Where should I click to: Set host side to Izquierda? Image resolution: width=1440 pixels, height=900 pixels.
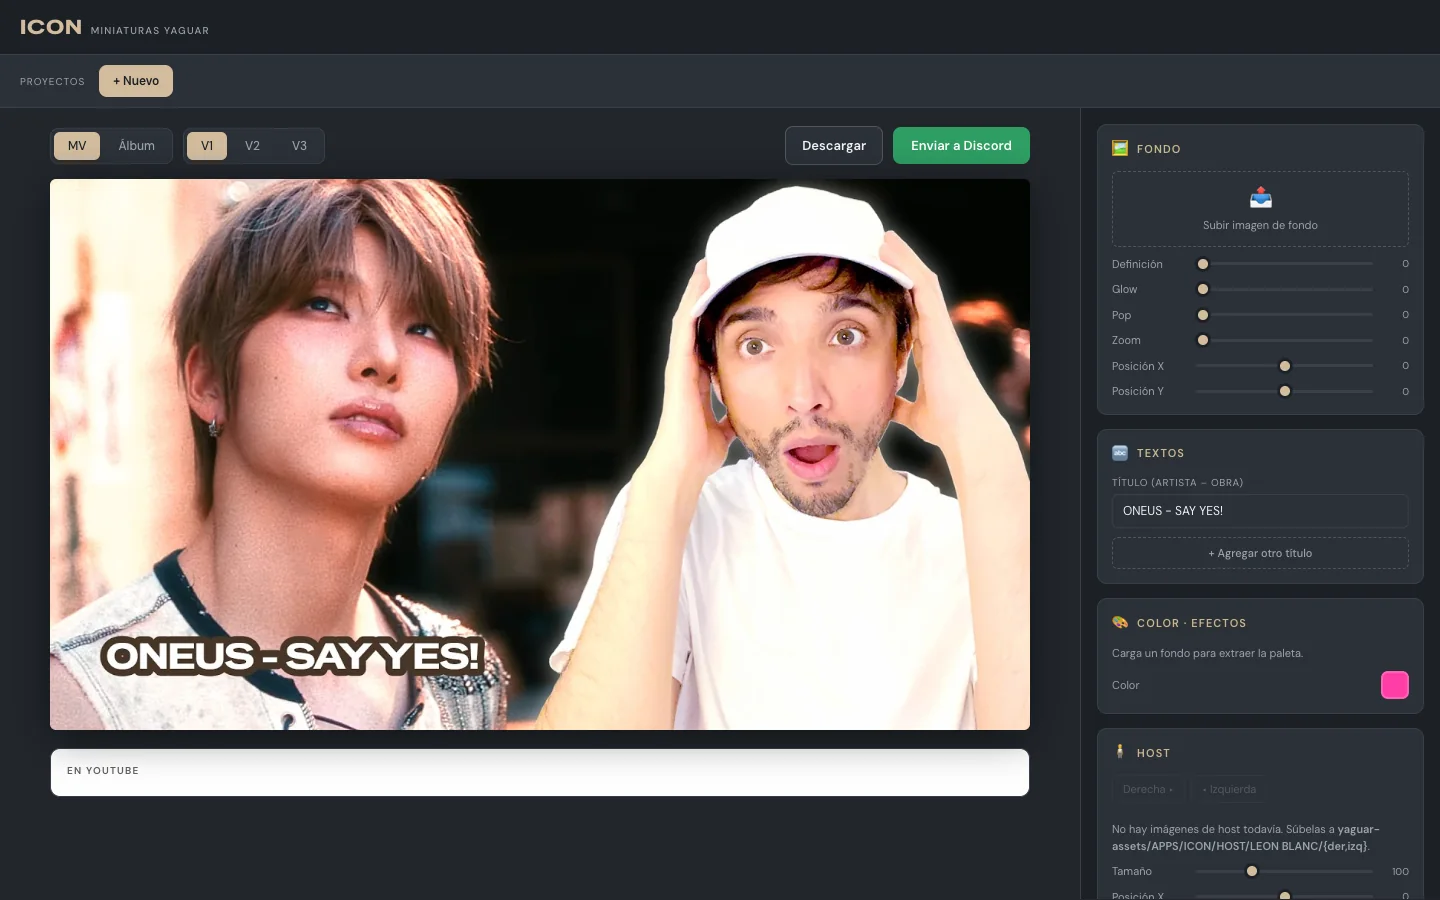1229,789
